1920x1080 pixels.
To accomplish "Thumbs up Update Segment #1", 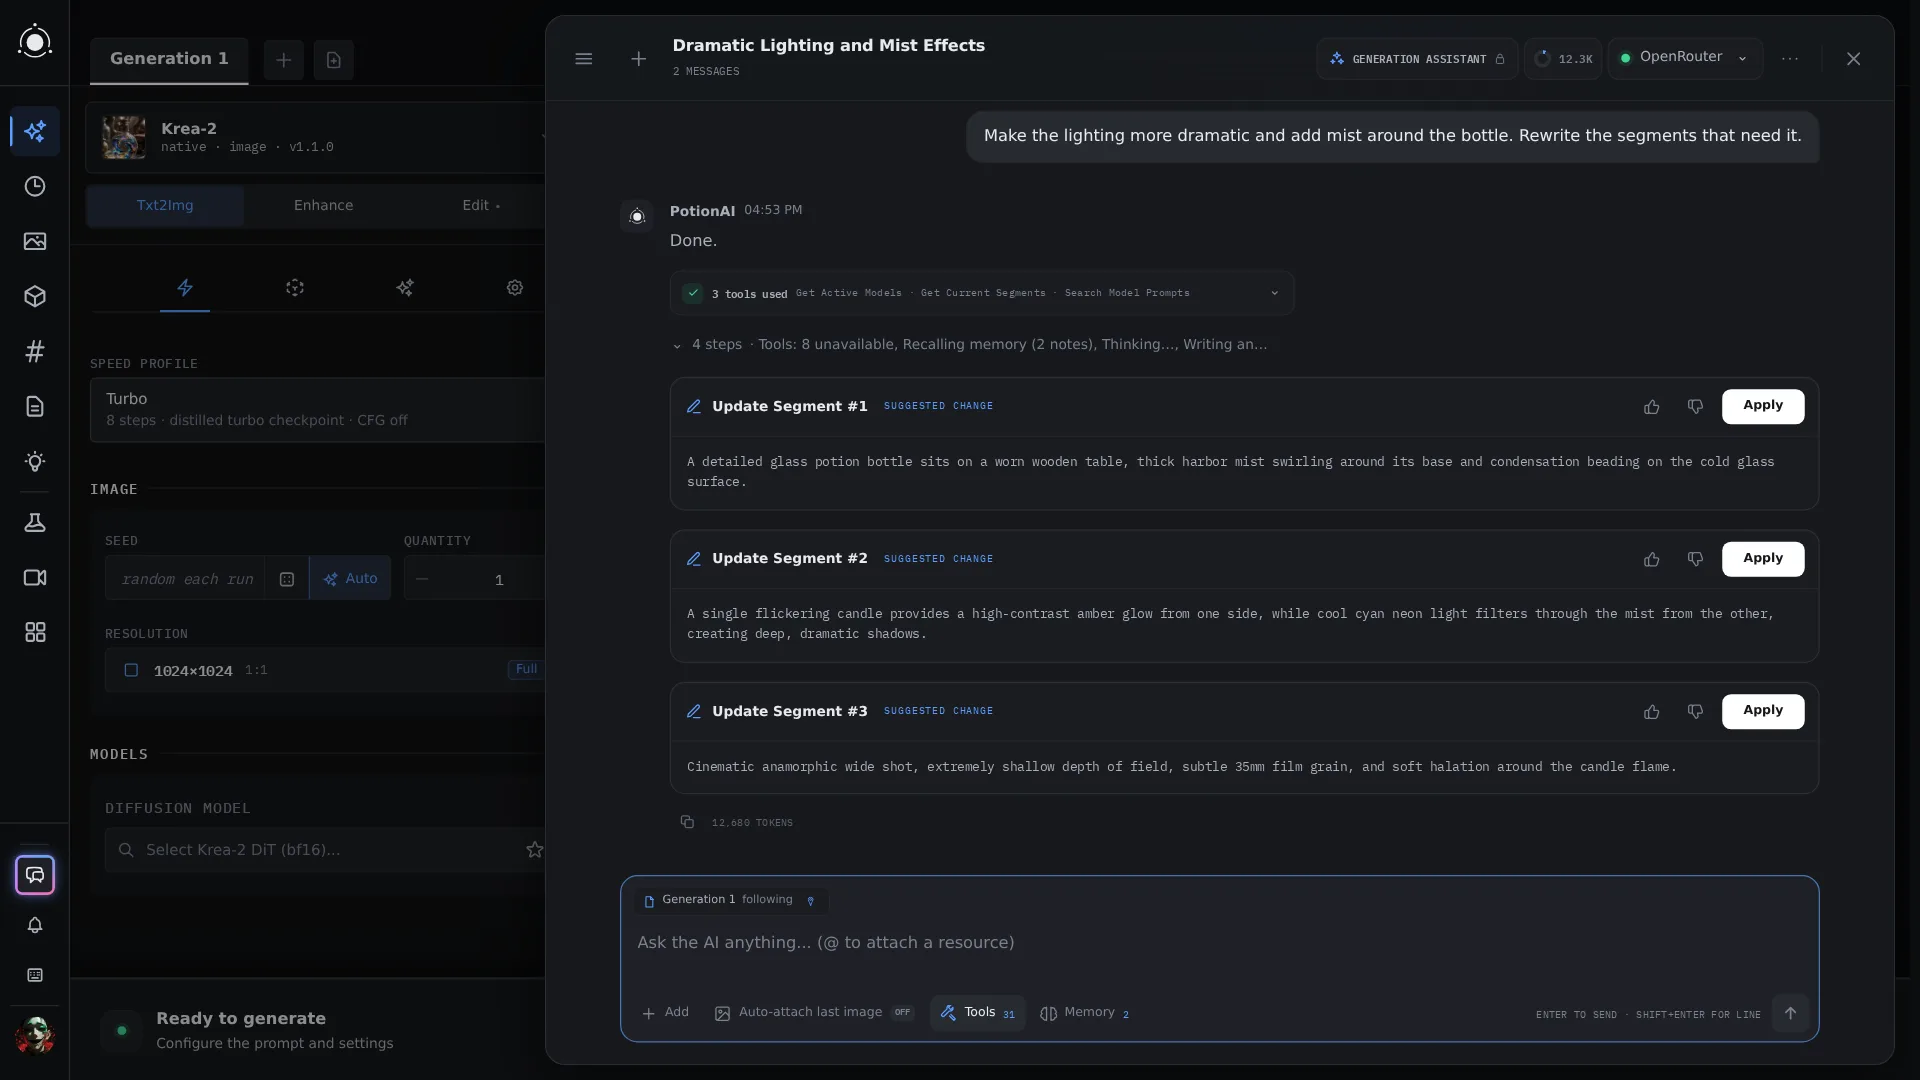I will tap(1651, 407).
